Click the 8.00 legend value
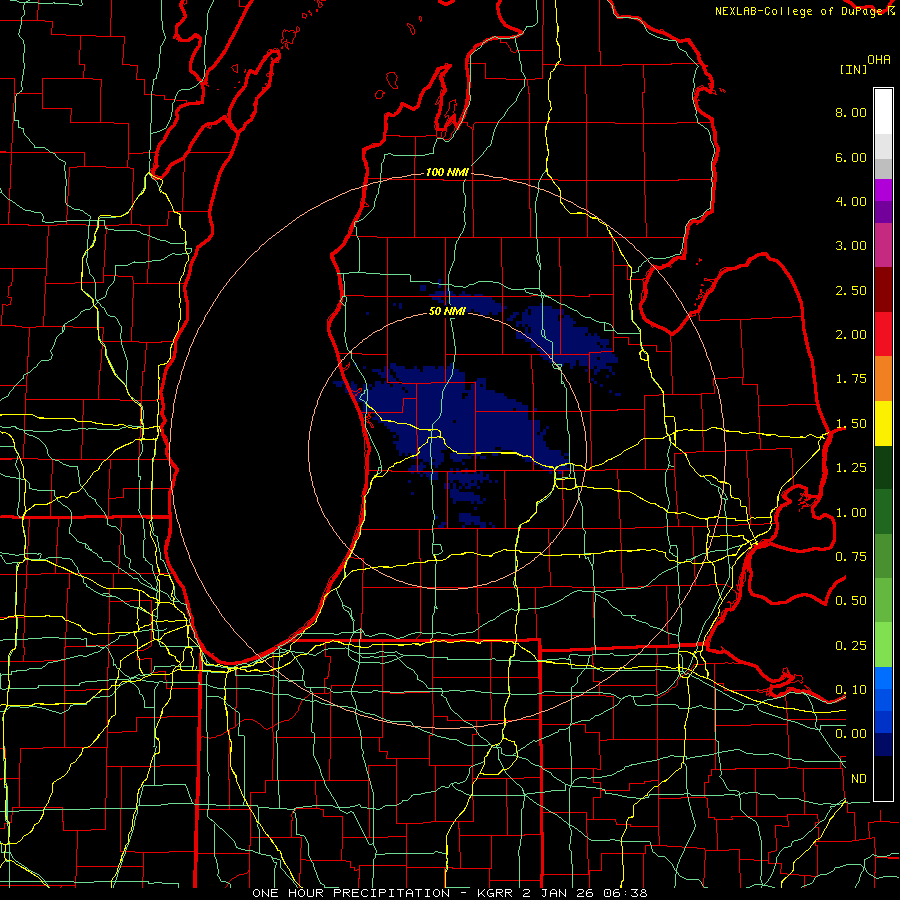Viewport: 900px width, 900px height. pos(851,112)
